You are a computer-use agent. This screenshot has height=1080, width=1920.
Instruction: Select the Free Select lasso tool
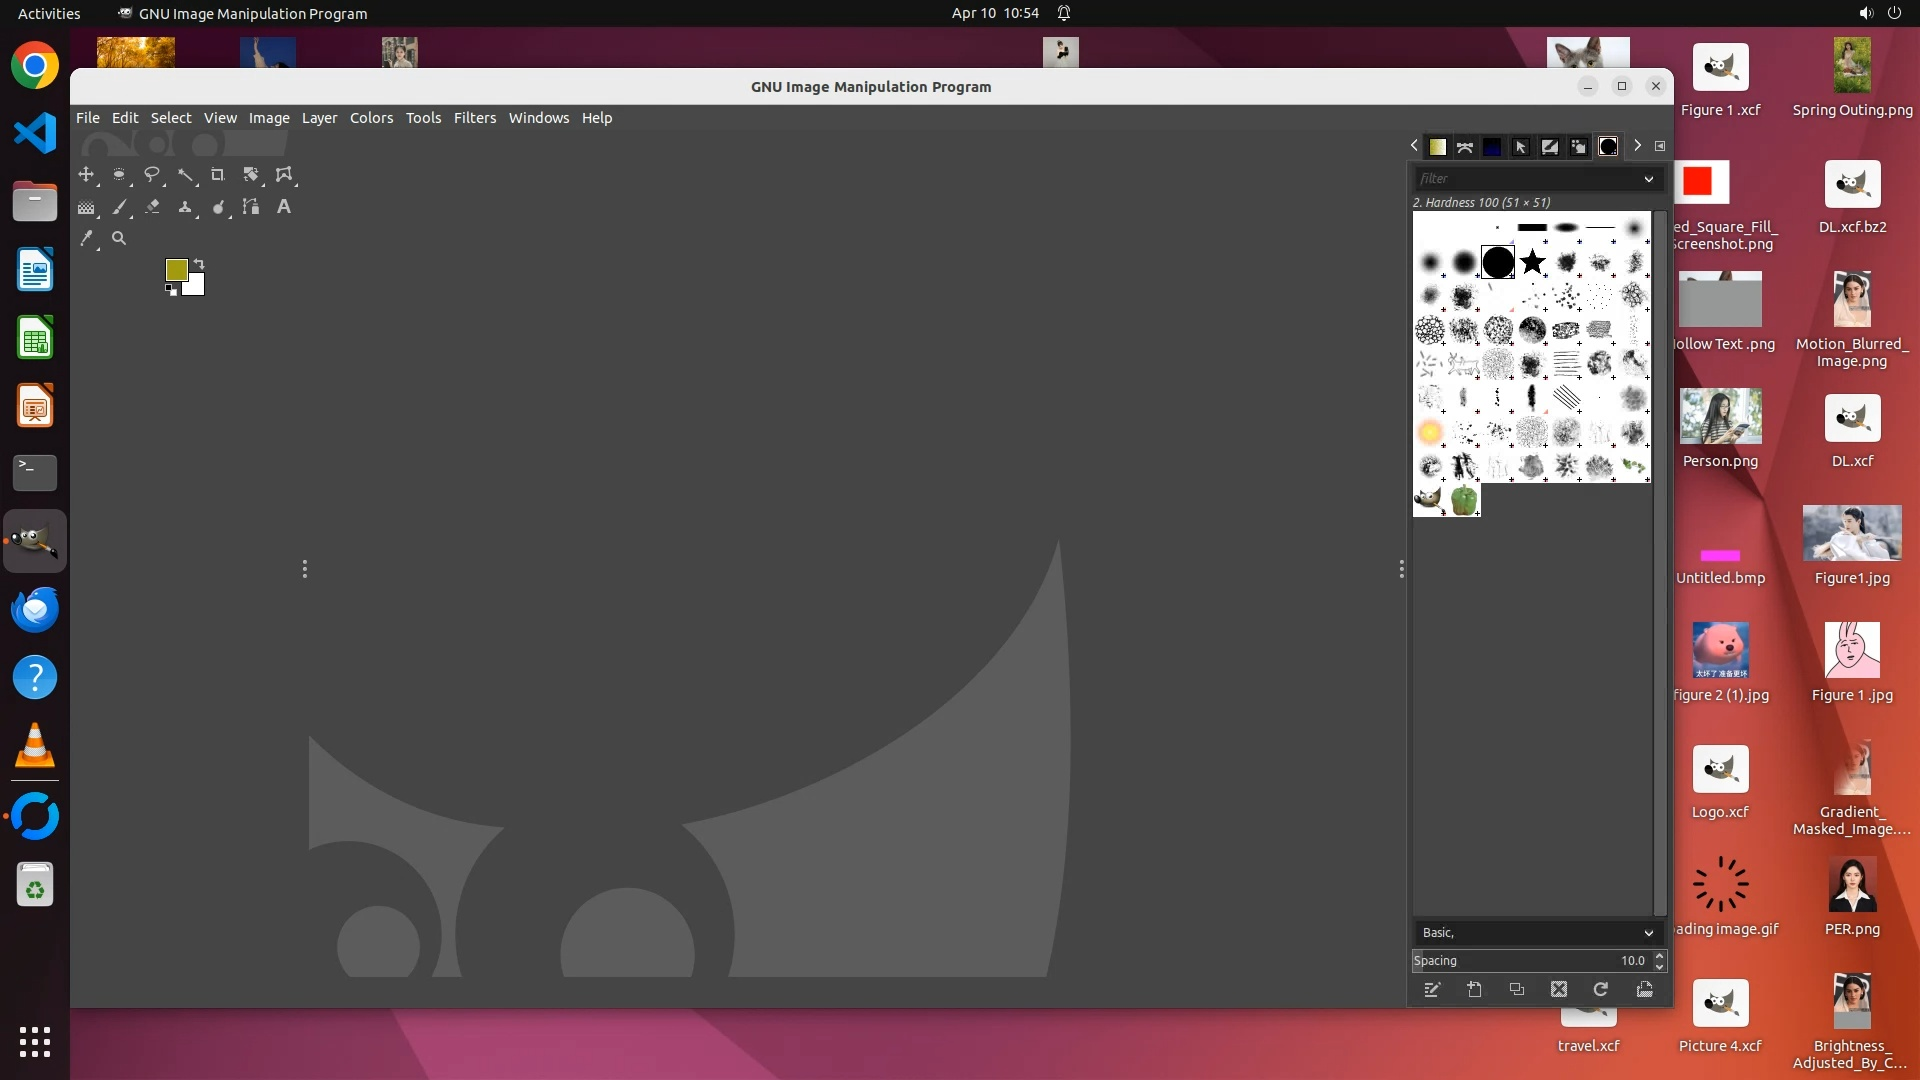click(x=152, y=174)
